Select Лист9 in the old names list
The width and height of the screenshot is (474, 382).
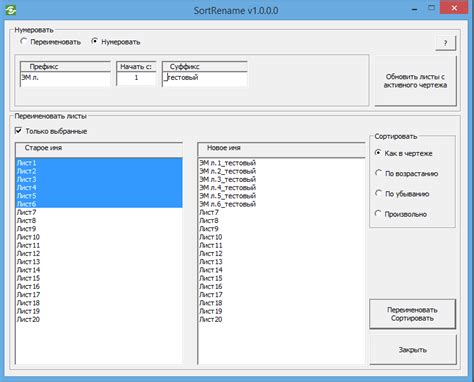99,229
